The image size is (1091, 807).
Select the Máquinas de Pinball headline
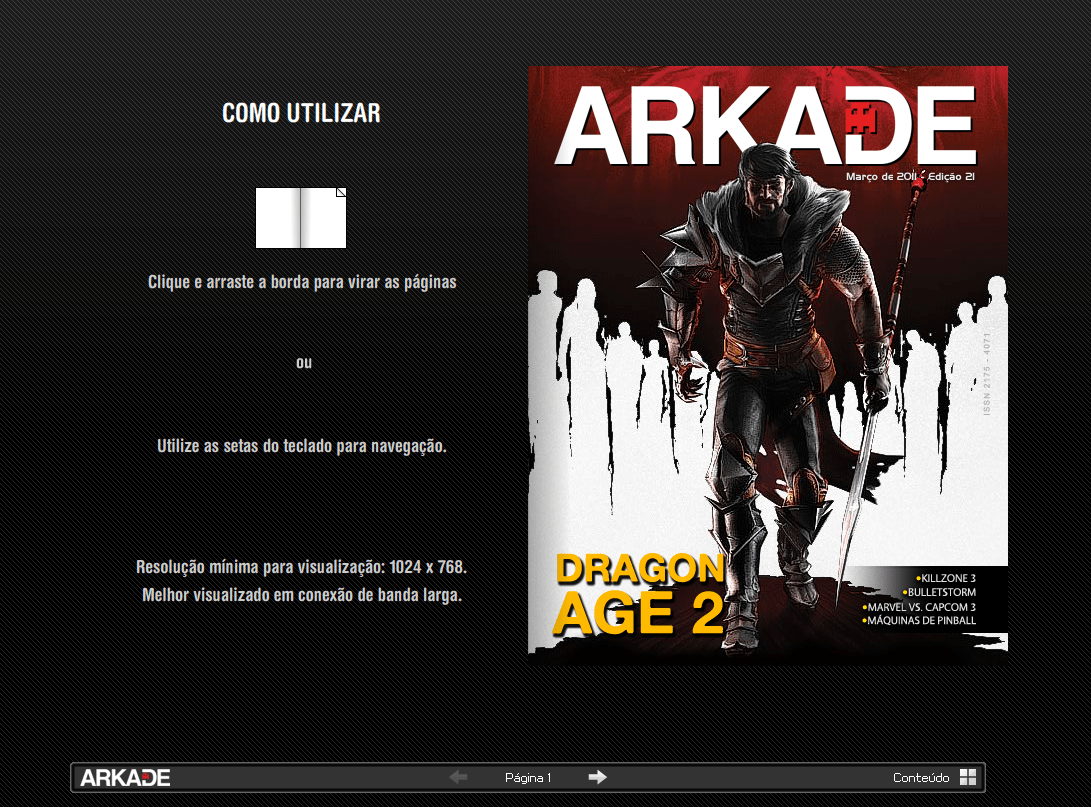pyautogui.click(x=919, y=620)
